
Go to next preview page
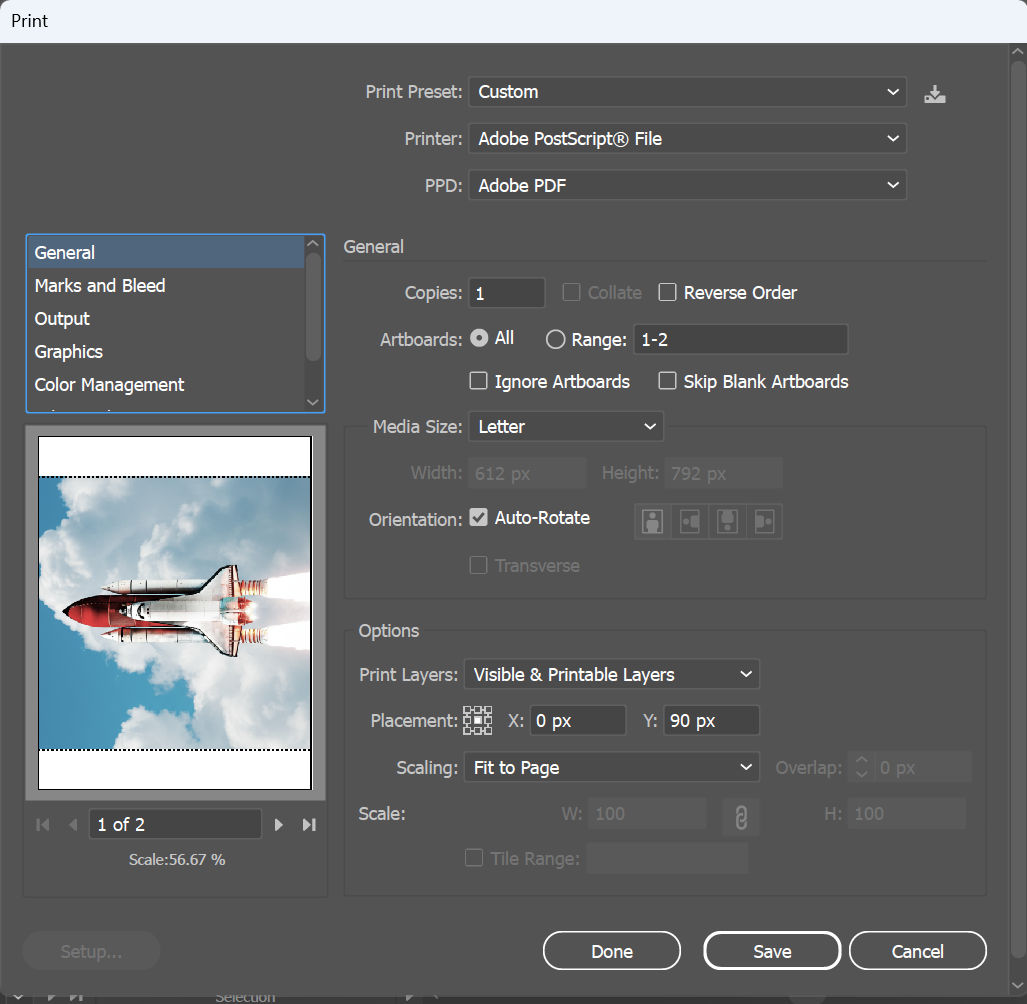click(278, 825)
